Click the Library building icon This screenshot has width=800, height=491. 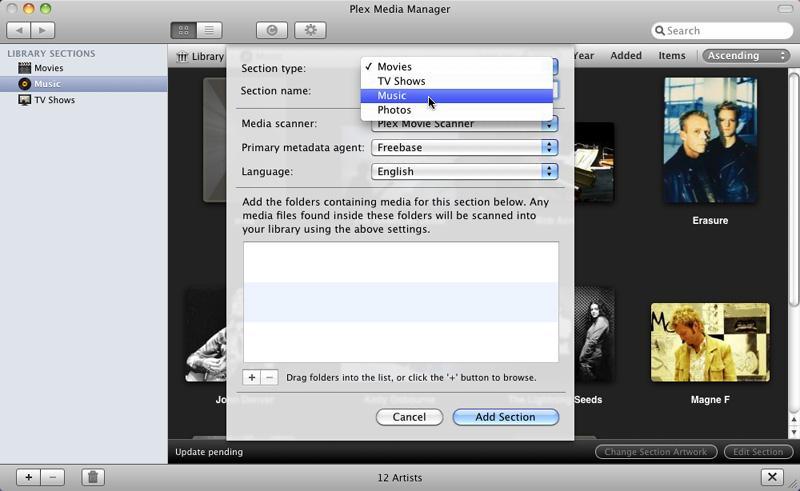pyautogui.click(x=182, y=57)
